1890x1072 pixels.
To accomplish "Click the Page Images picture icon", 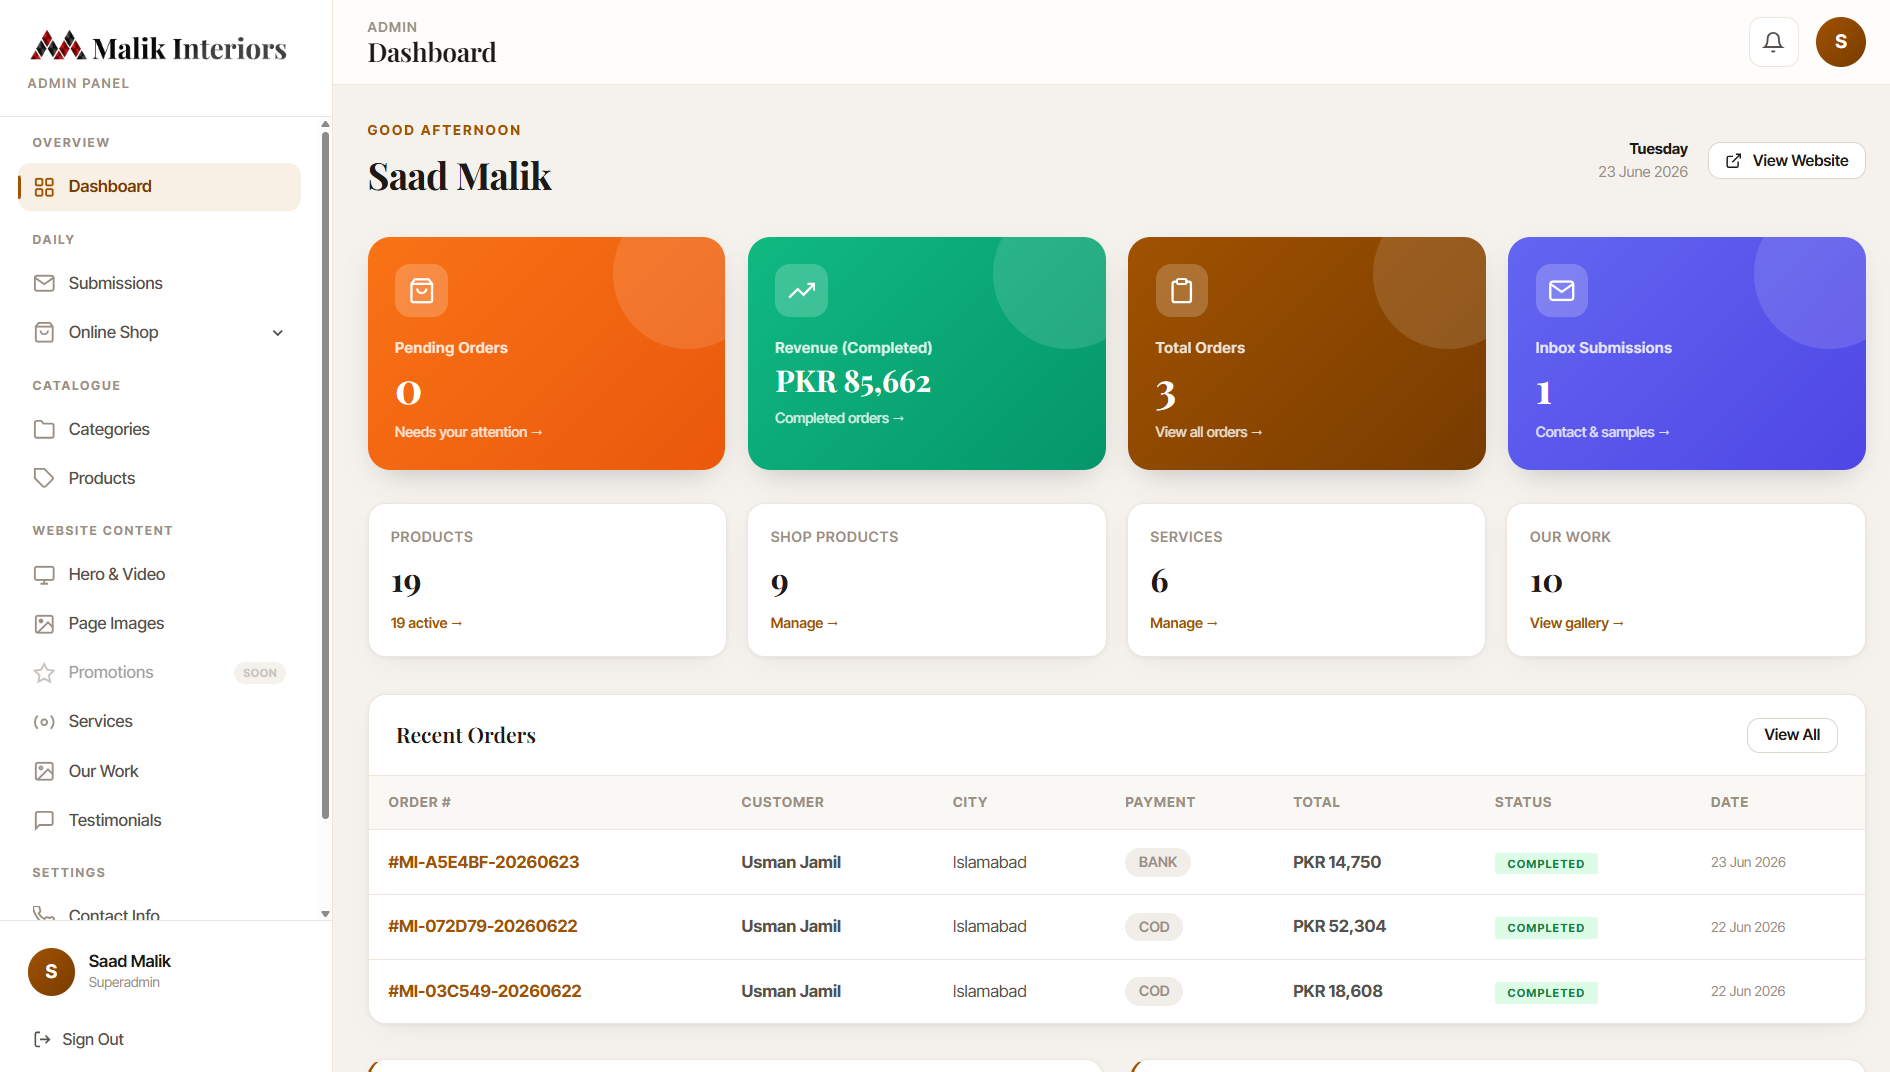I will (x=44, y=624).
